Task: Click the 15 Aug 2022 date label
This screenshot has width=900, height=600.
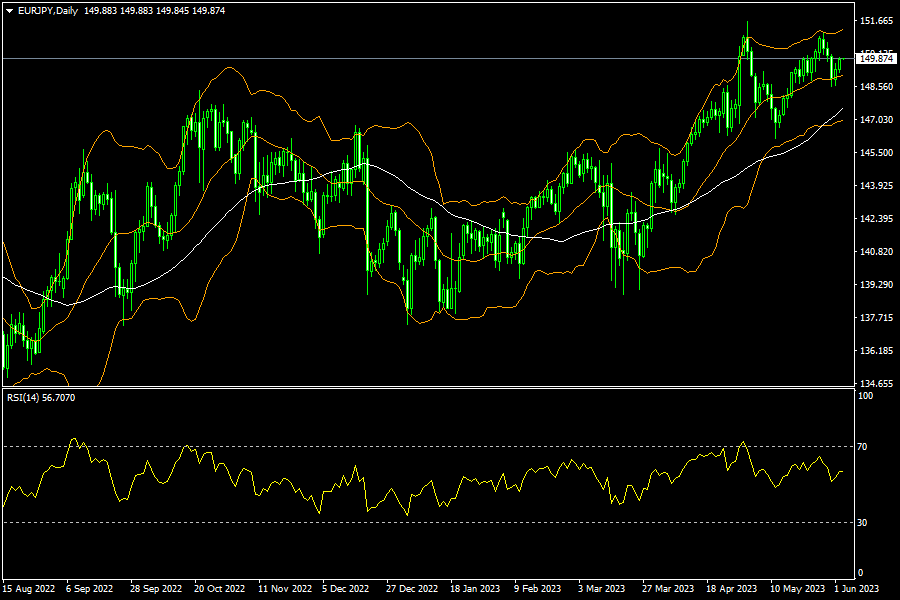Action: (x=29, y=589)
